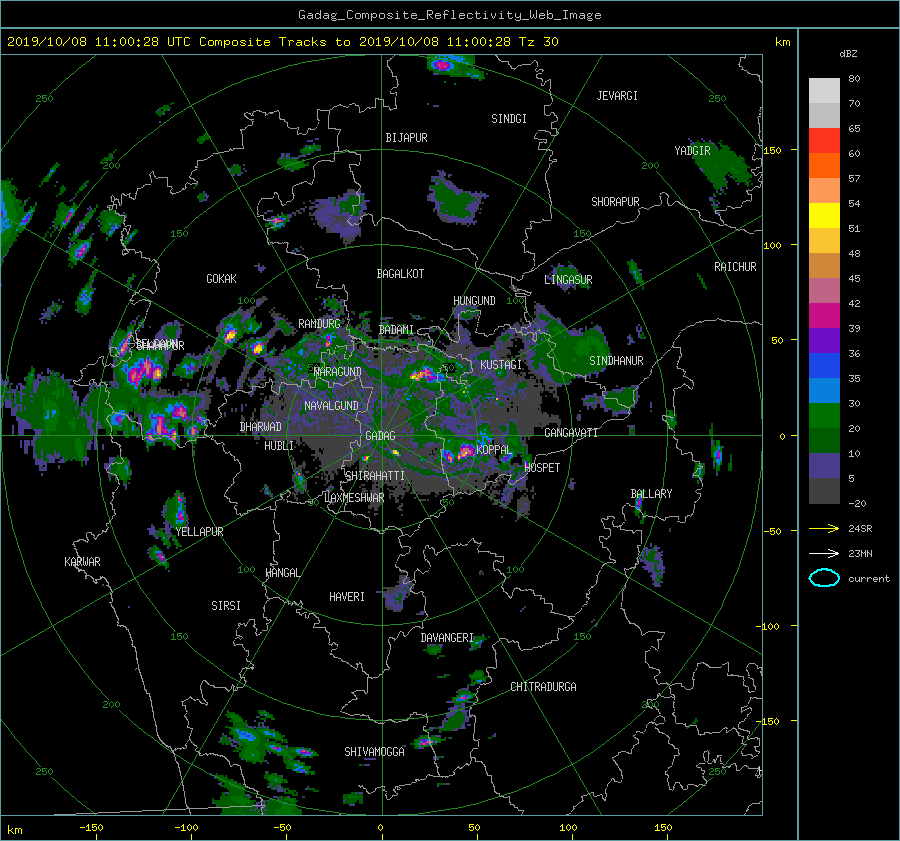The height and width of the screenshot is (841, 900).
Task: Click the LINGASUR city label
Action: (568, 280)
